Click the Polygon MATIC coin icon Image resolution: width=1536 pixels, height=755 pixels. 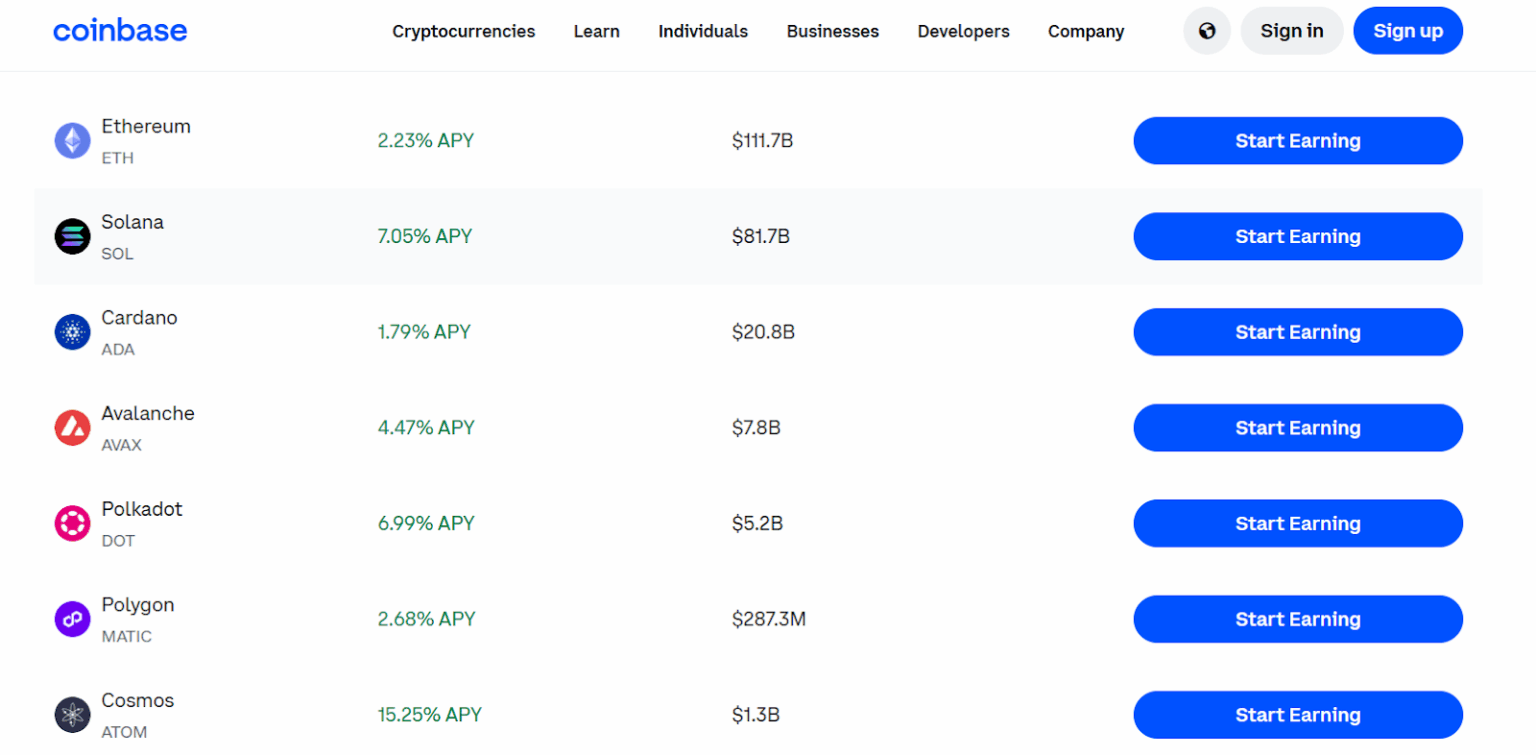tap(72, 619)
